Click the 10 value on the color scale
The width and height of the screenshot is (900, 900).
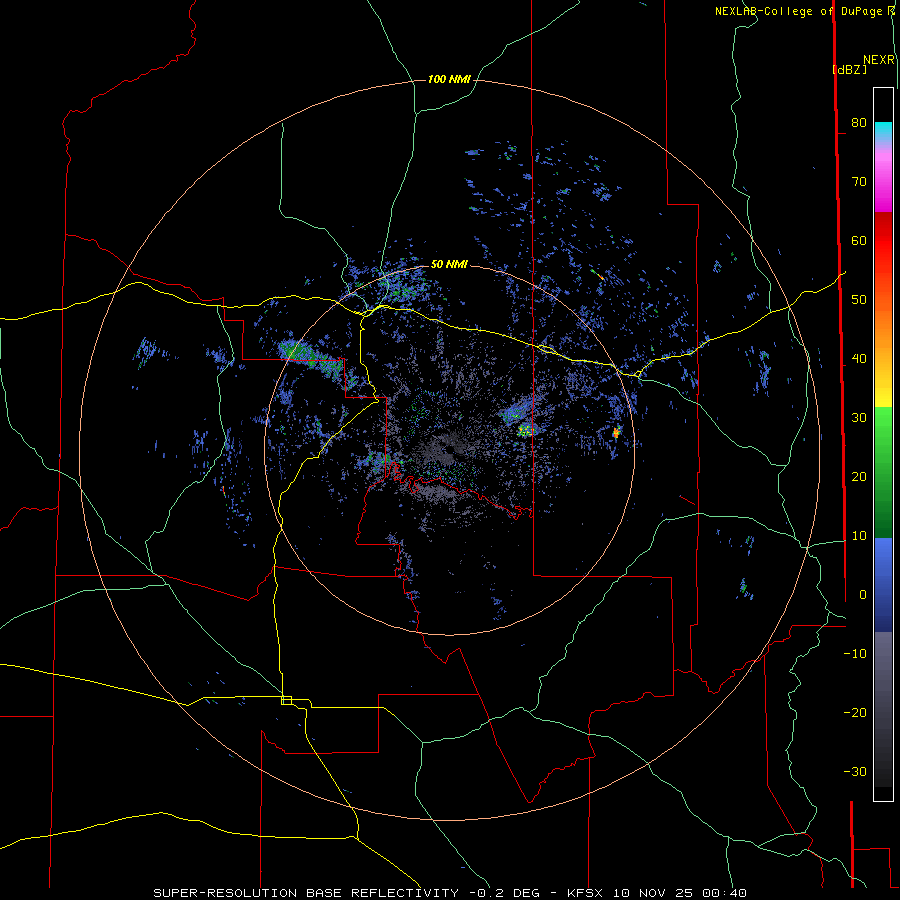859,536
